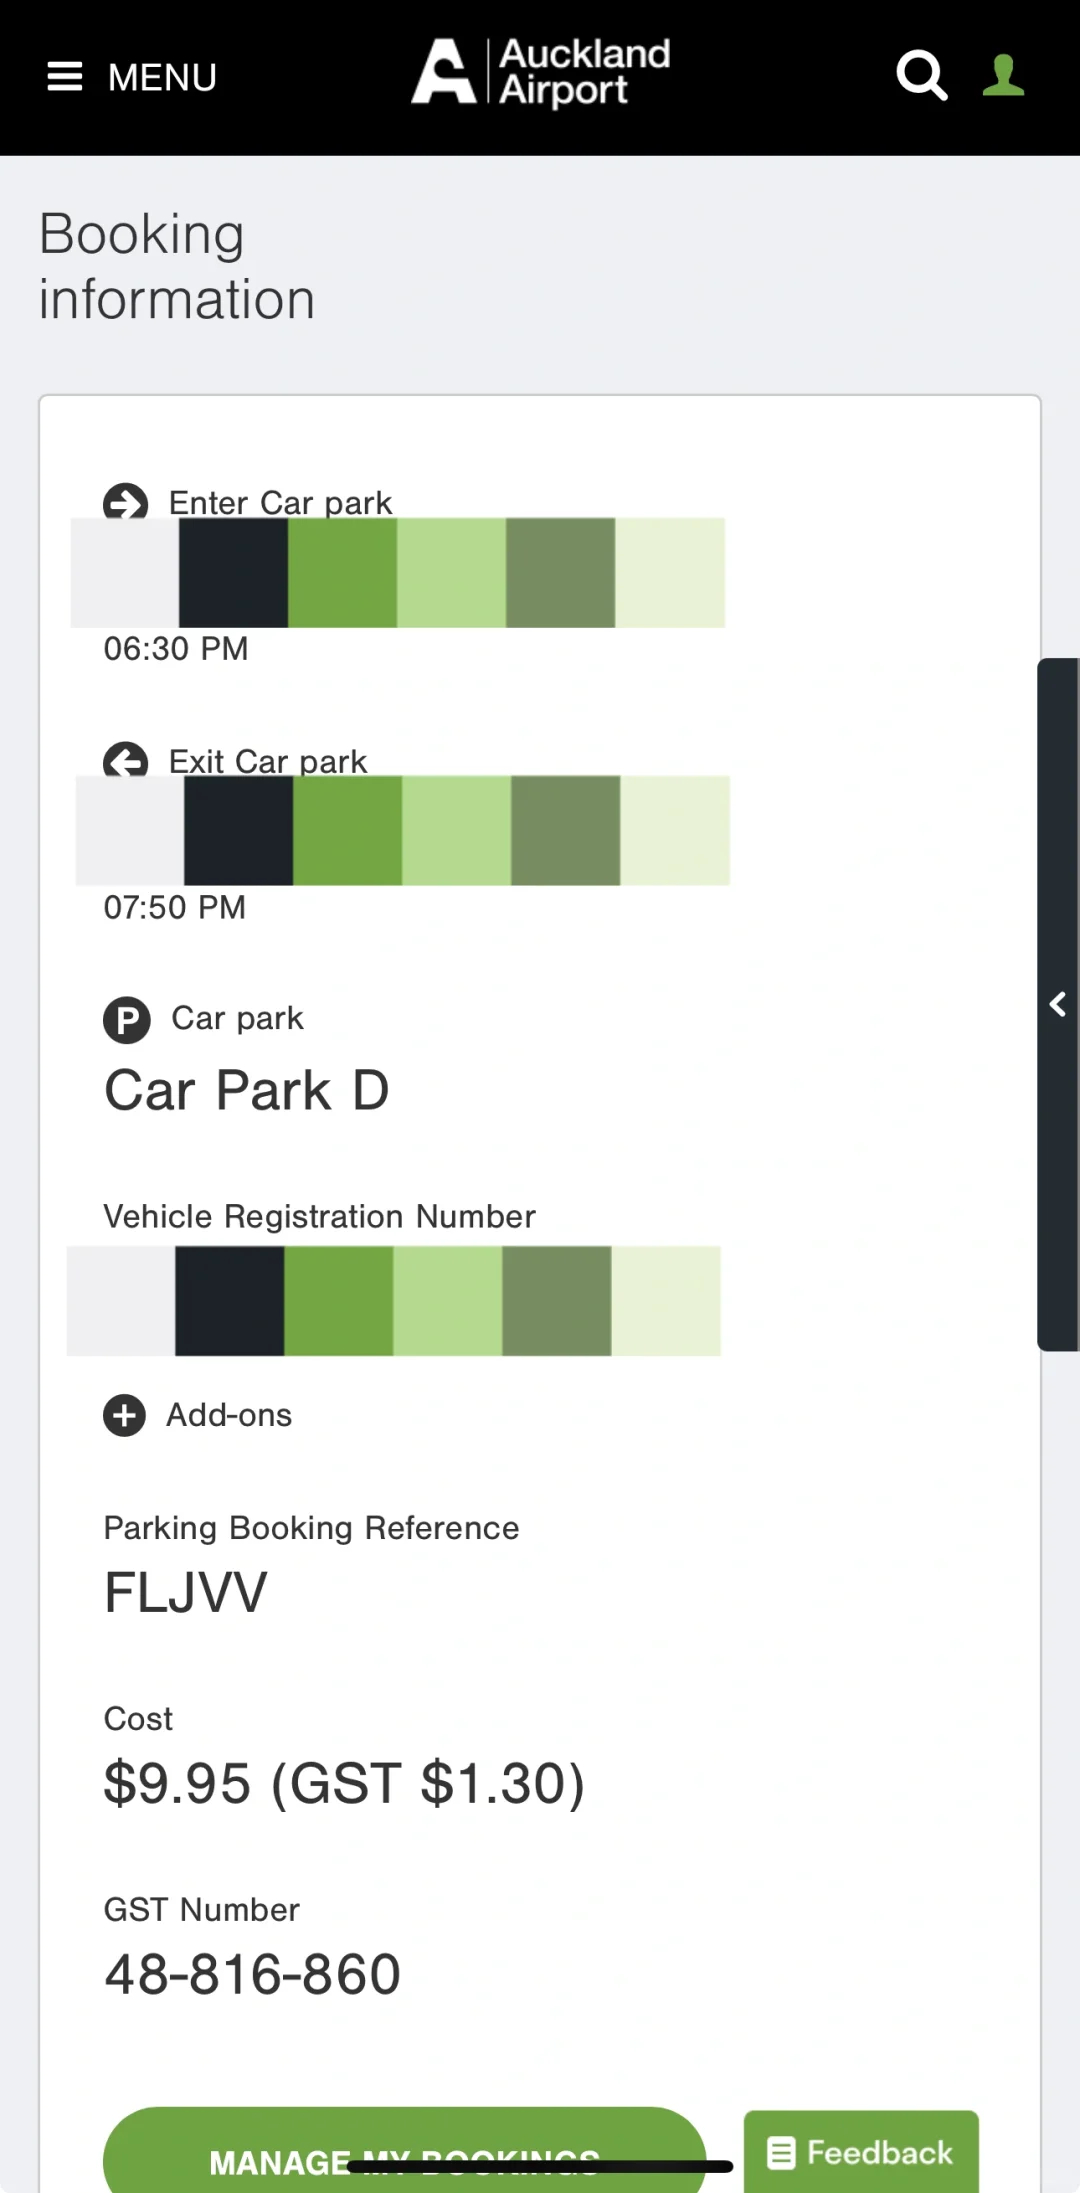This screenshot has height=2193, width=1080.
Task: Select the booking reference FLJVV
Action: 186,1592
